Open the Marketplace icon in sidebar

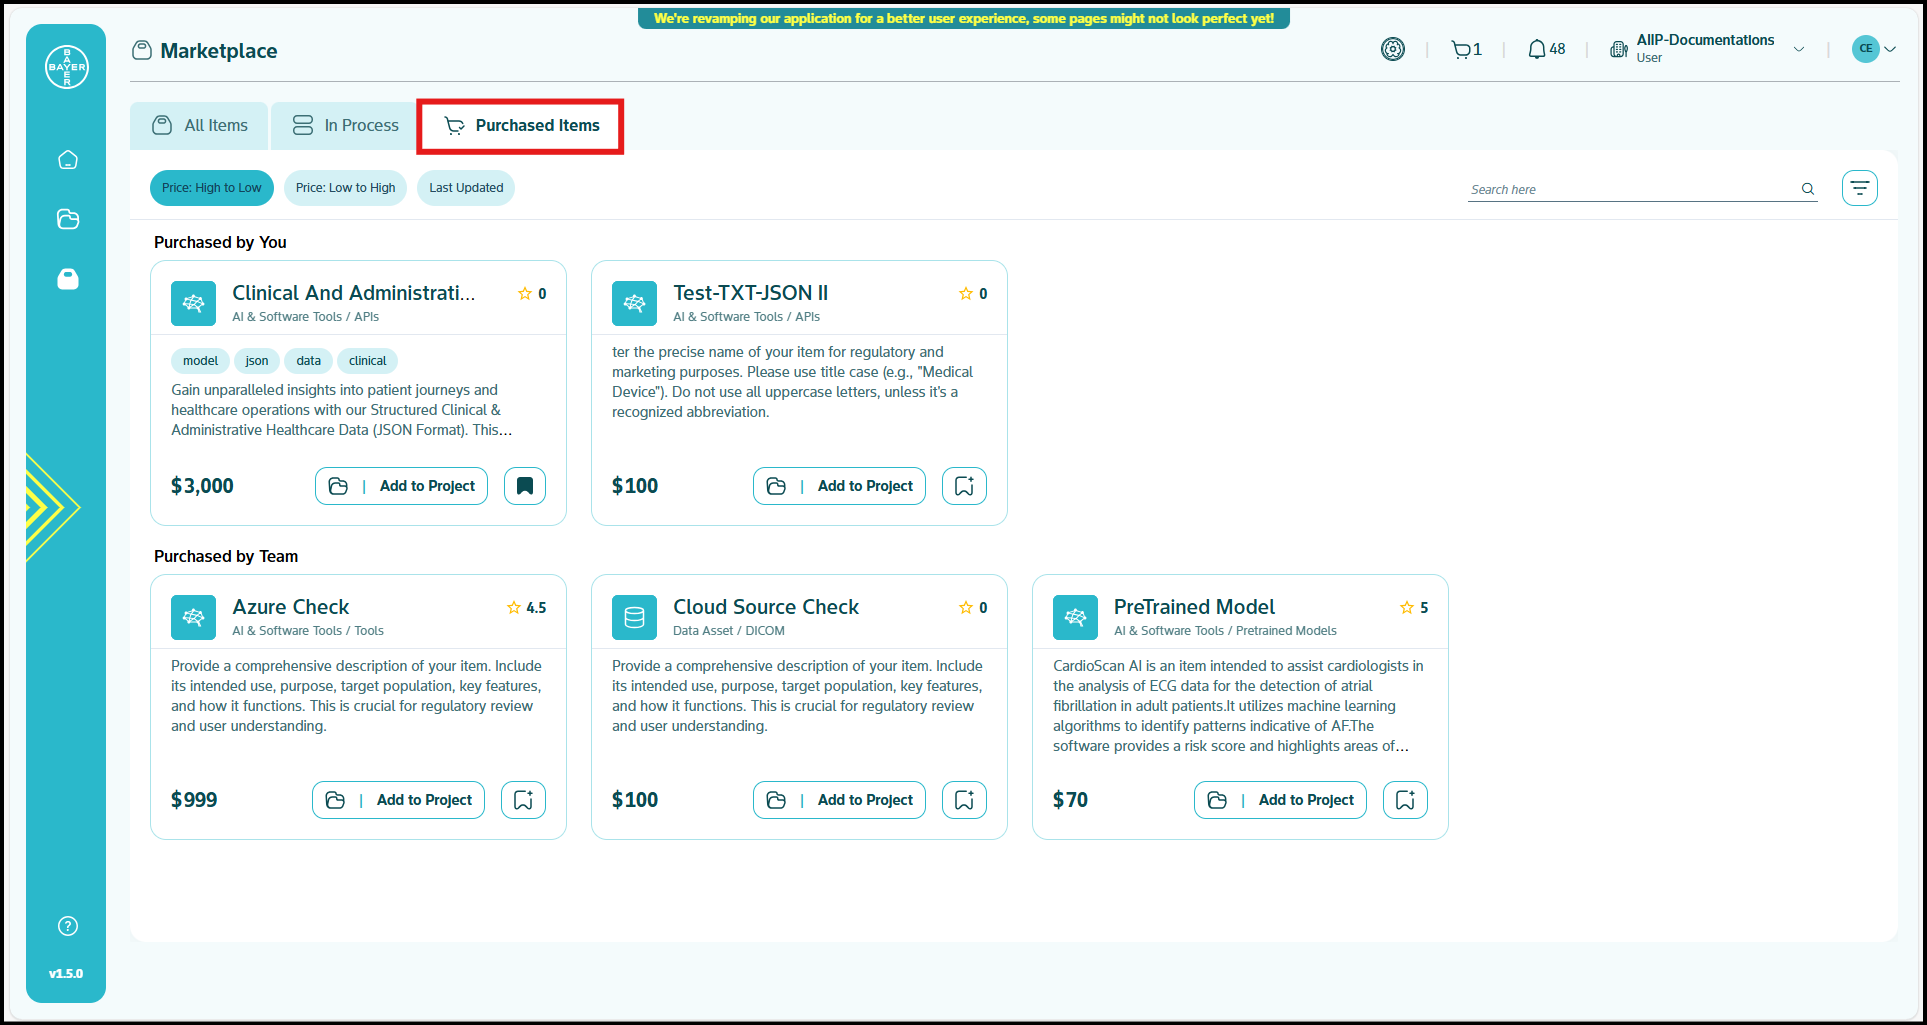point(68,279)
